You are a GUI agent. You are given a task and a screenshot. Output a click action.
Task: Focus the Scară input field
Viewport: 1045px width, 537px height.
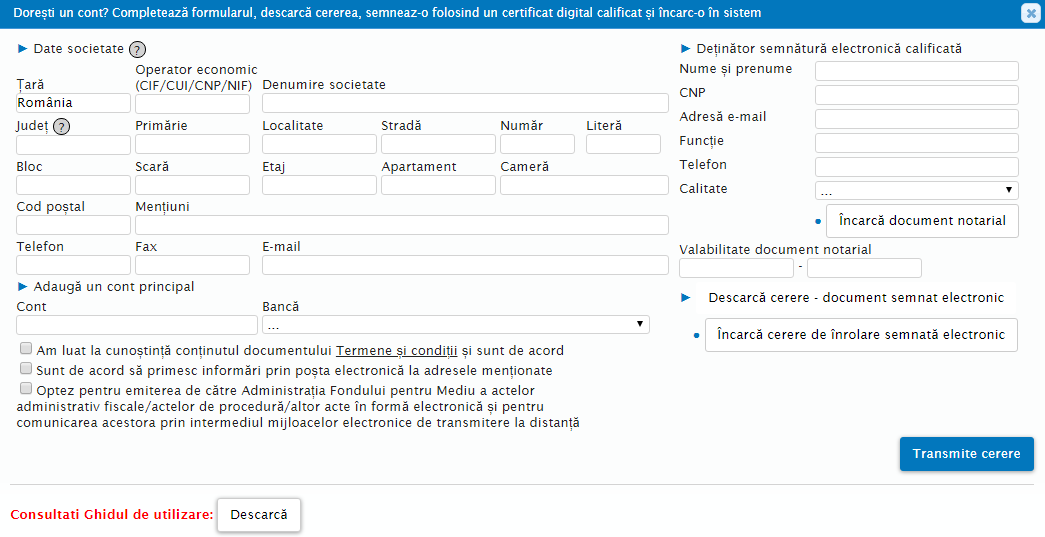(x=193, y=185)
